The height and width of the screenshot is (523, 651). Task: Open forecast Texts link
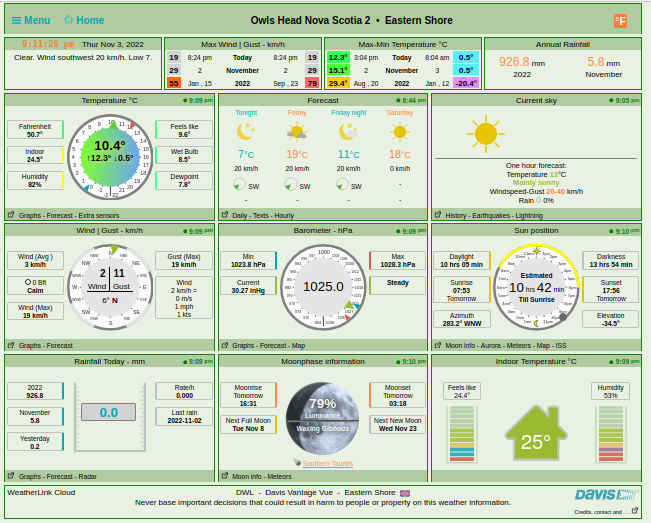pyautogui.click(x=261, y=215)
